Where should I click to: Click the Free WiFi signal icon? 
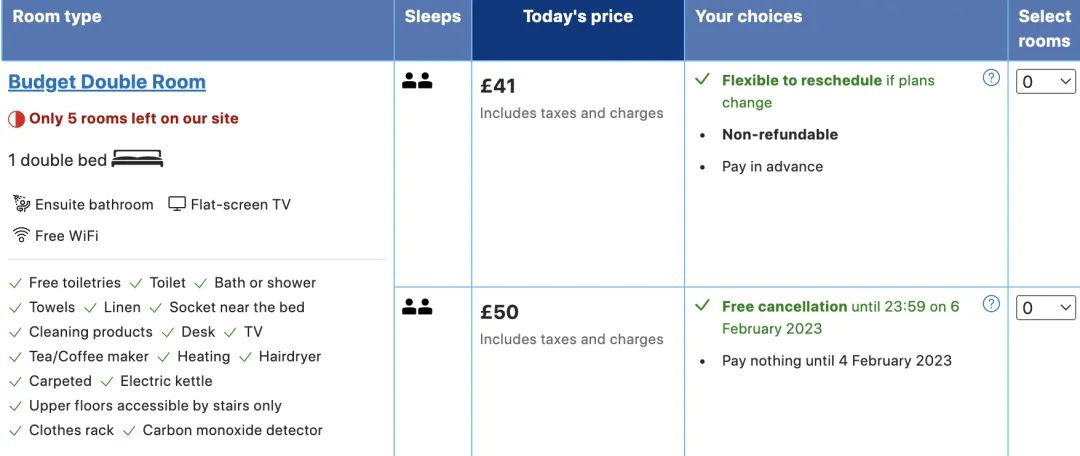click(x=21, y=235)
